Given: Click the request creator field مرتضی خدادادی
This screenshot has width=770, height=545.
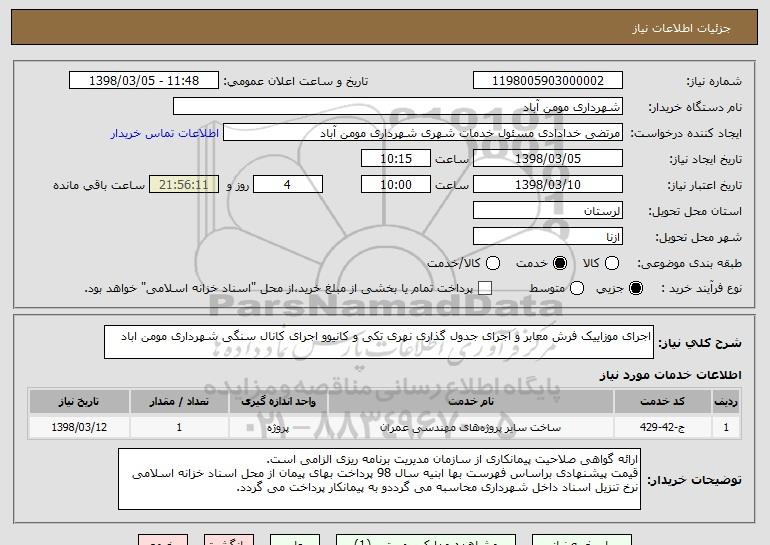Looking at the screenshot, I should 423,133.
